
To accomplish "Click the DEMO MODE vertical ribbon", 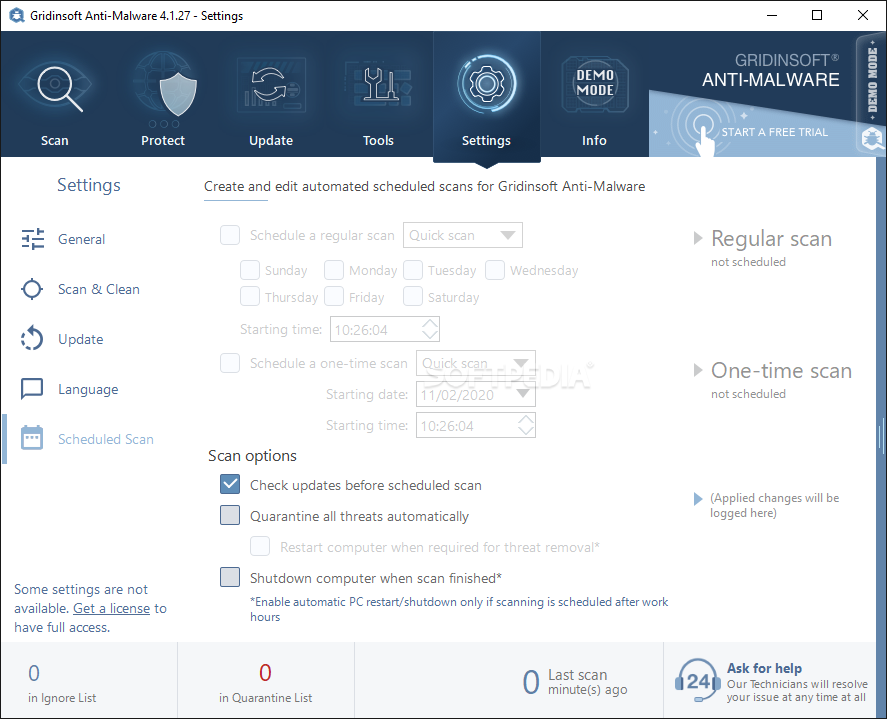I will click(x=872, y=80).
